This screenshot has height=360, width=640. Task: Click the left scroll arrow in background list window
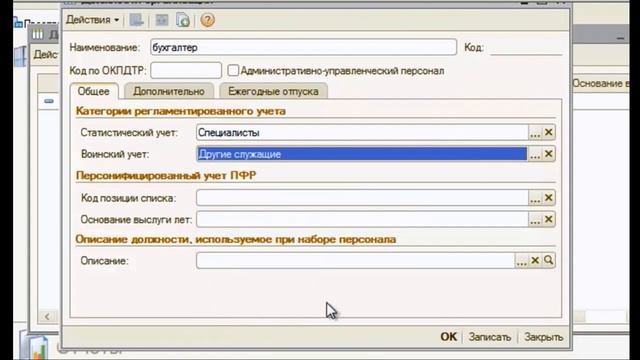point(47,316)
